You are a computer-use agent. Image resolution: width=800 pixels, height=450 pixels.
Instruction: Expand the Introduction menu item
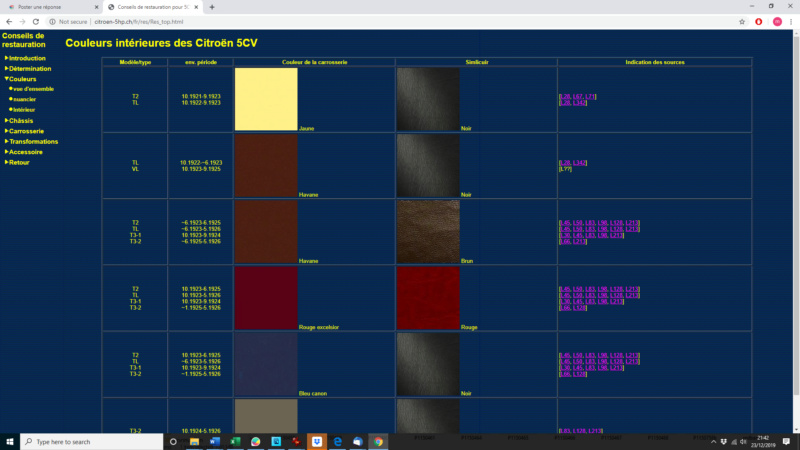coord(26,58)
